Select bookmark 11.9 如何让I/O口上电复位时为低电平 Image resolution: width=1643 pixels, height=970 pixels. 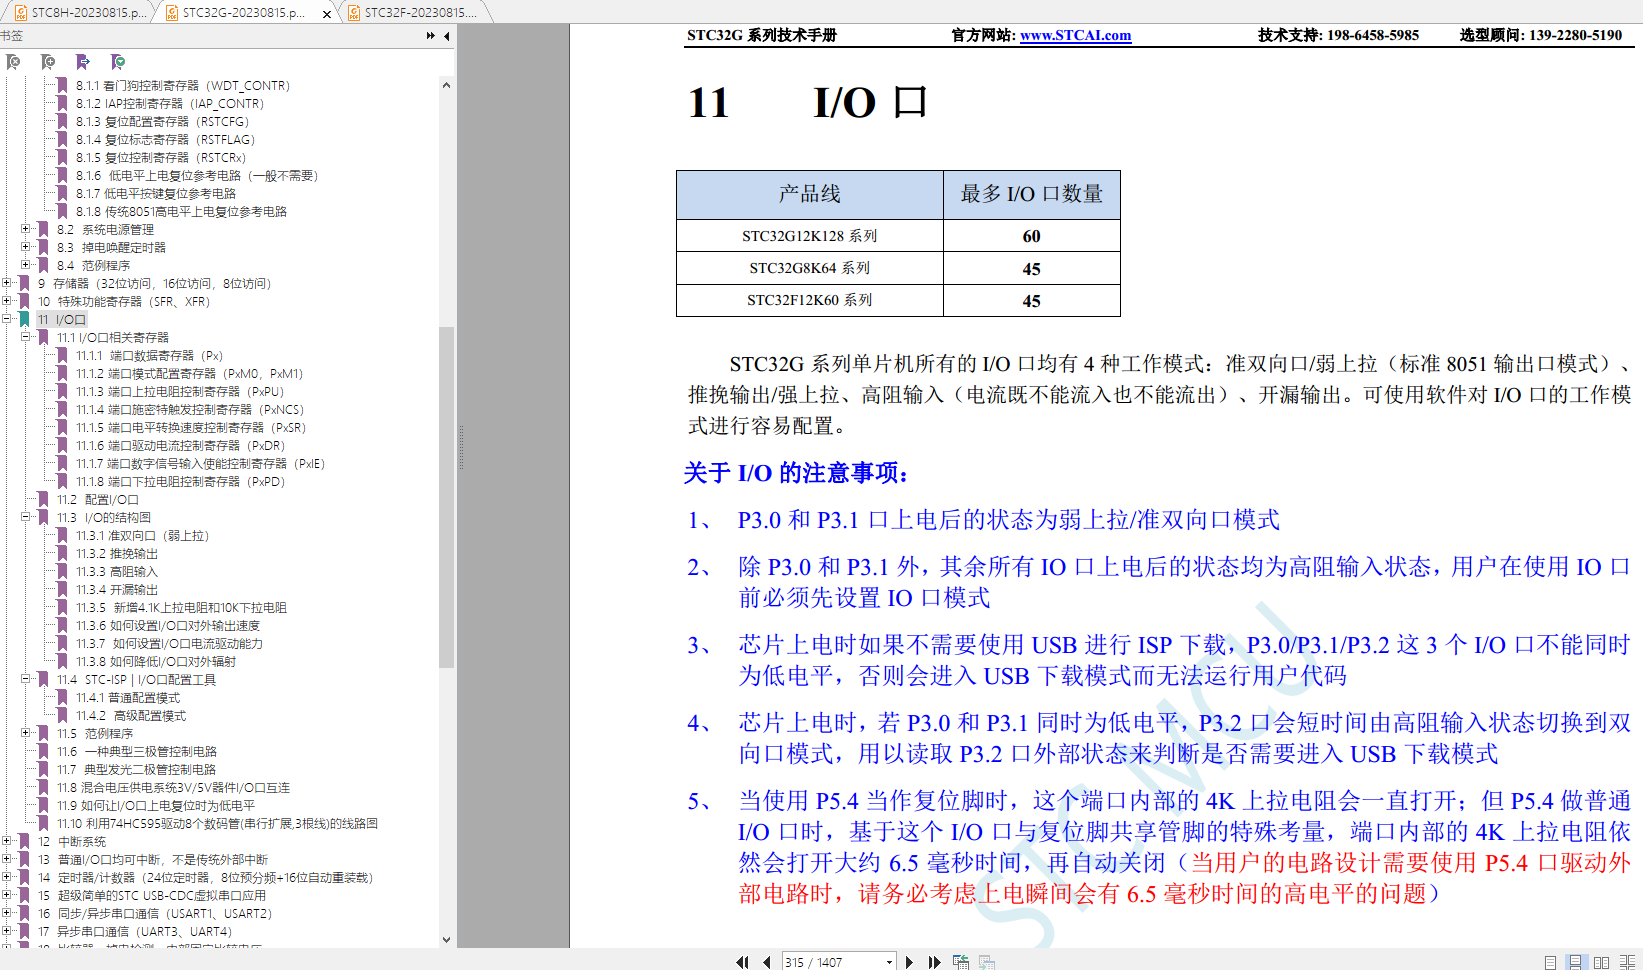pyautogui.click(x=156, y=806)
